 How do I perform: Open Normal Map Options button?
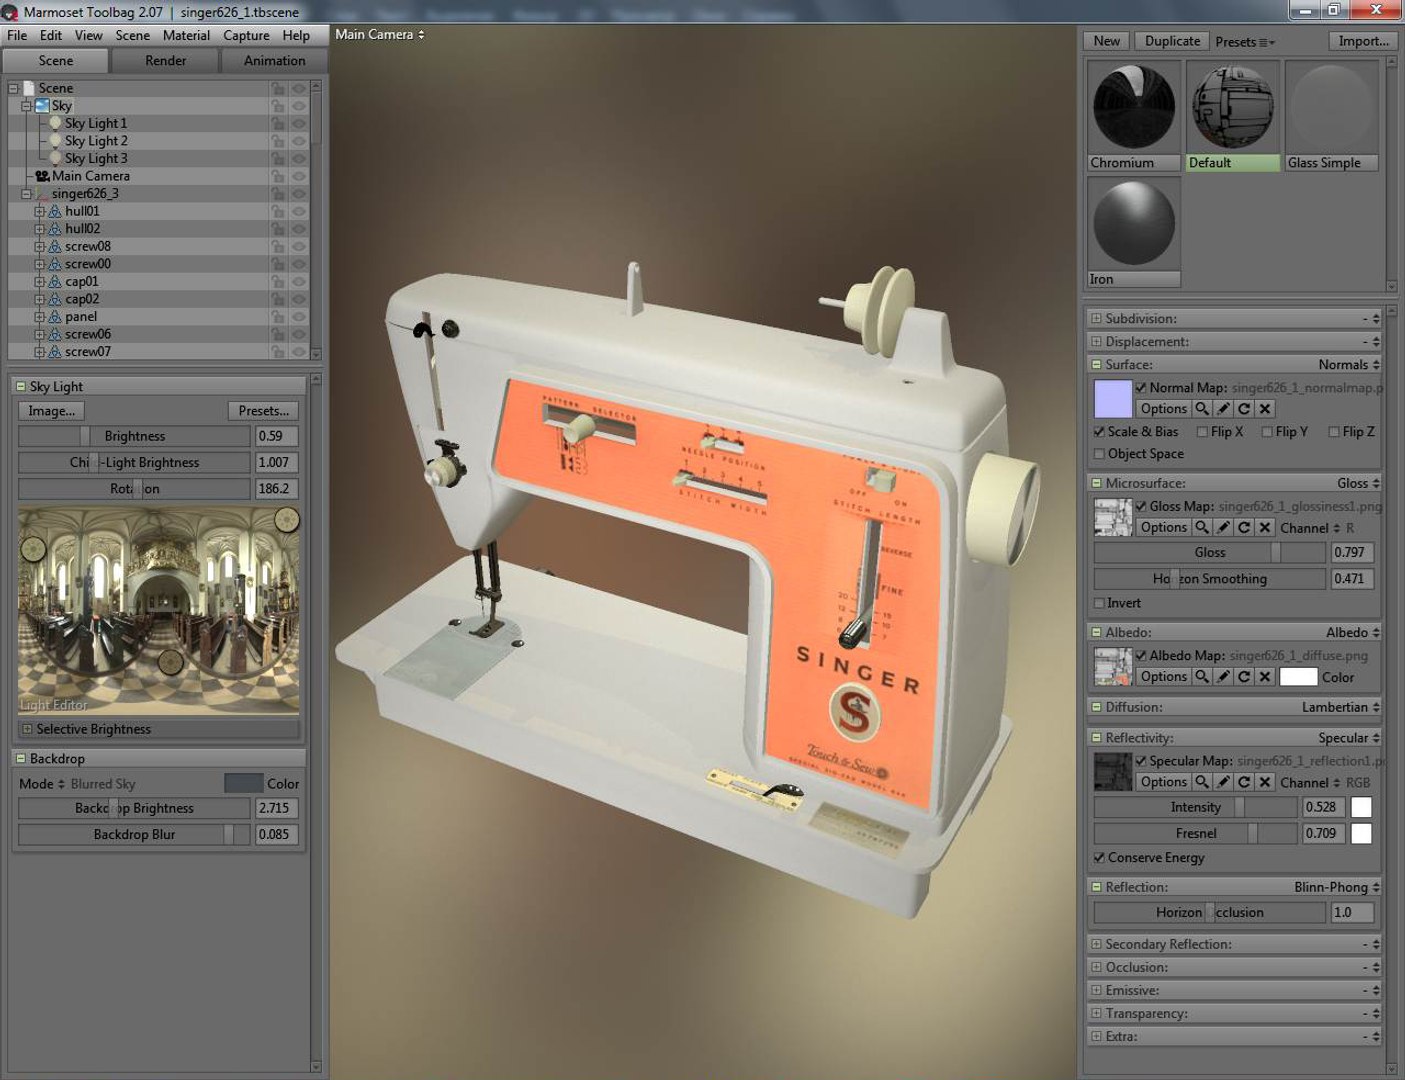[1163, 409]
